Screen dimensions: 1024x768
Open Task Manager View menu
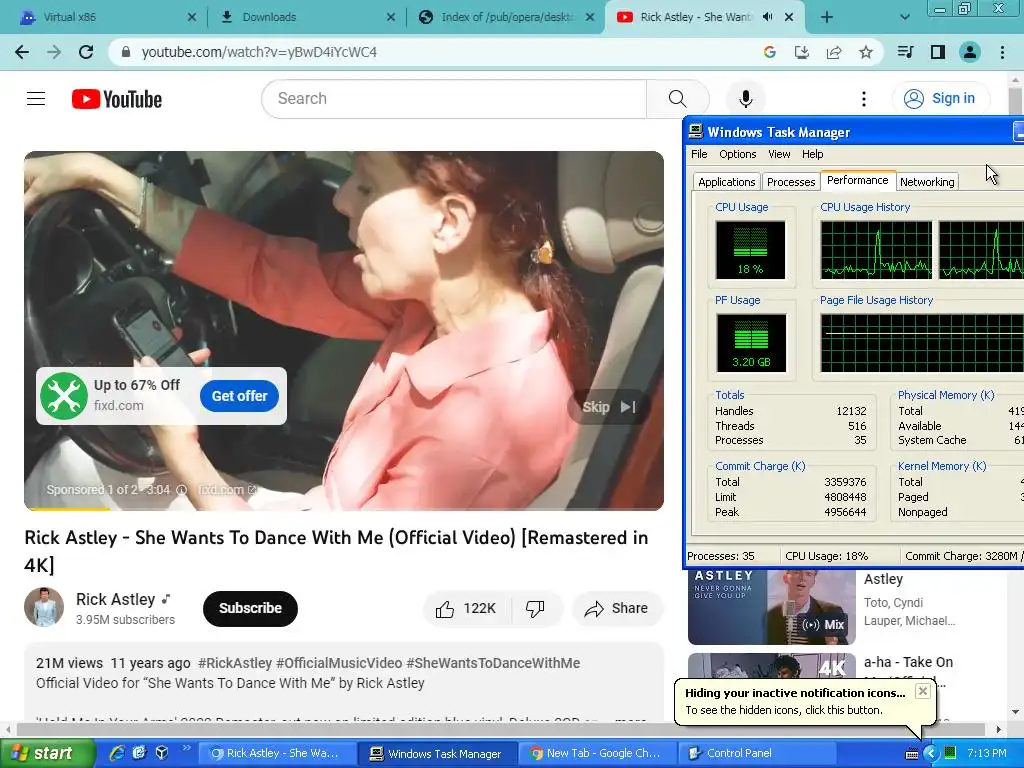coord(778,154)
